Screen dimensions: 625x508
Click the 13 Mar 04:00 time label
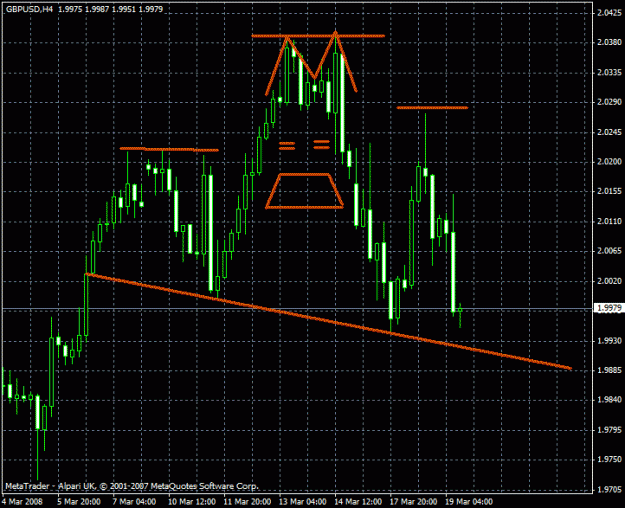point(303,502)
